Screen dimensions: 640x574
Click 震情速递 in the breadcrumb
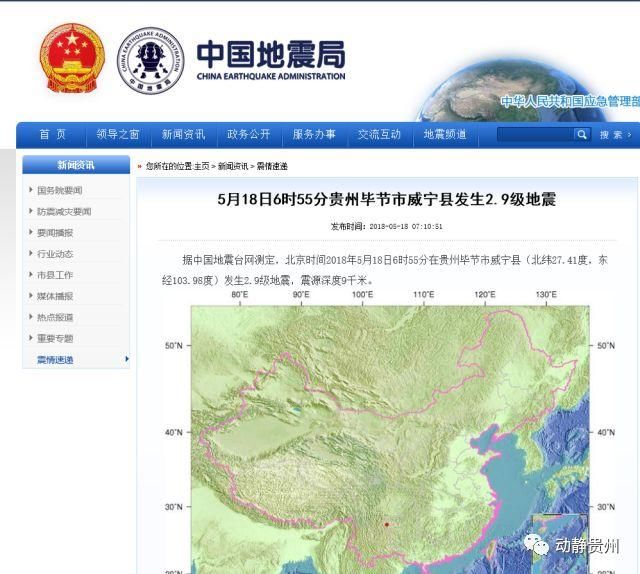(x=272, y=166)
